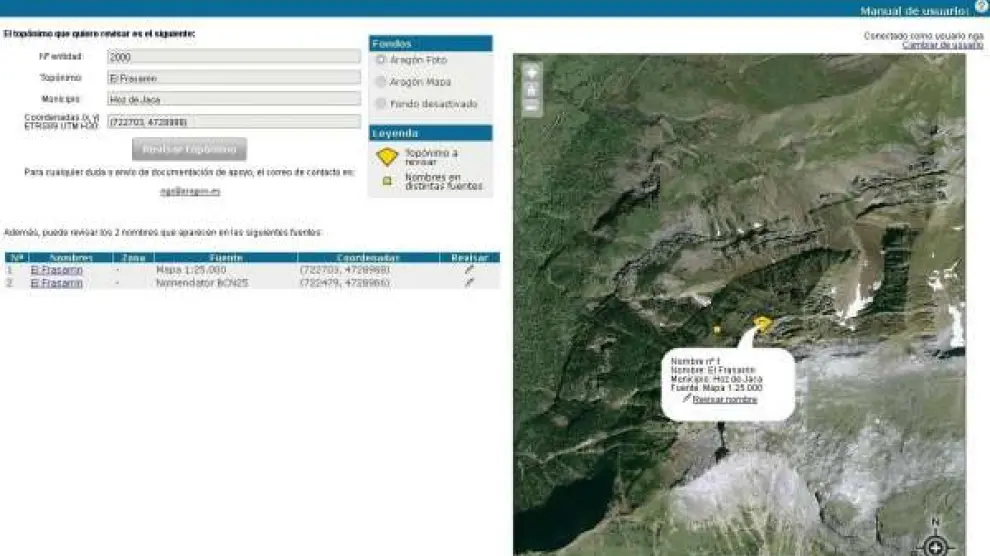Click the compass rose on the map
990x556 pixels.
coord(935,545)
